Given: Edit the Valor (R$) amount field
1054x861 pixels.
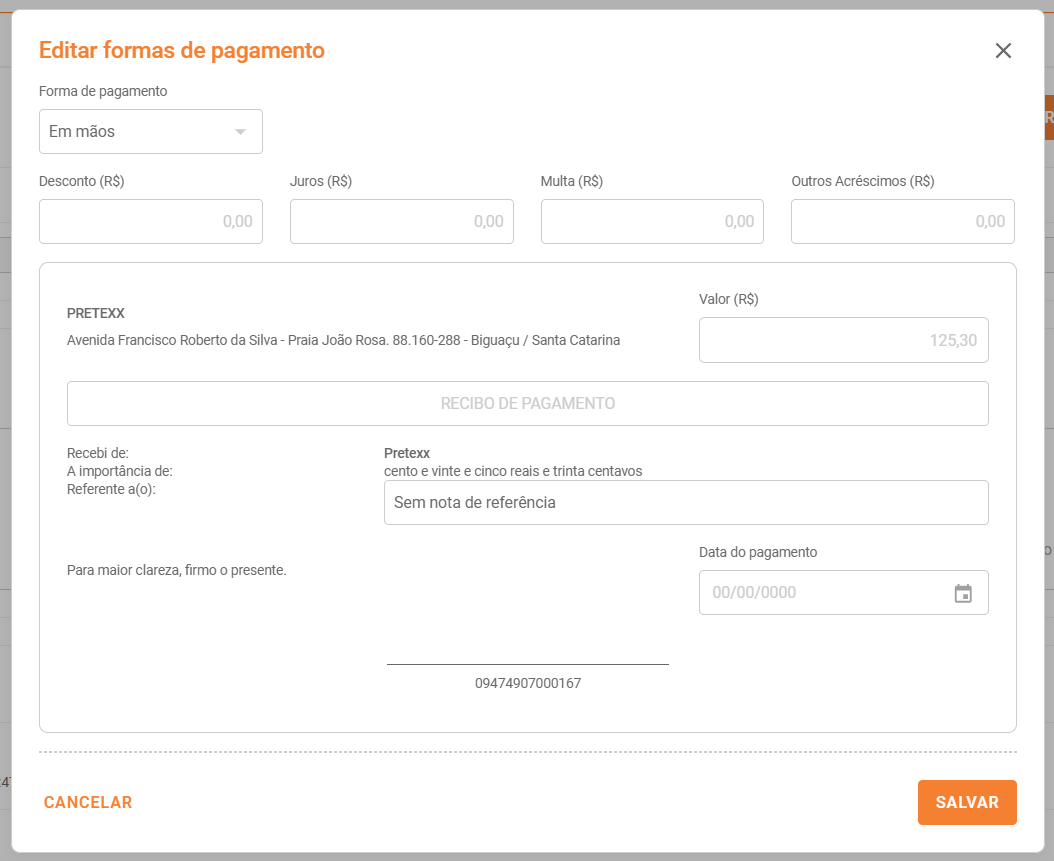Looking at the screenshot, I should [x=843, y=340].
